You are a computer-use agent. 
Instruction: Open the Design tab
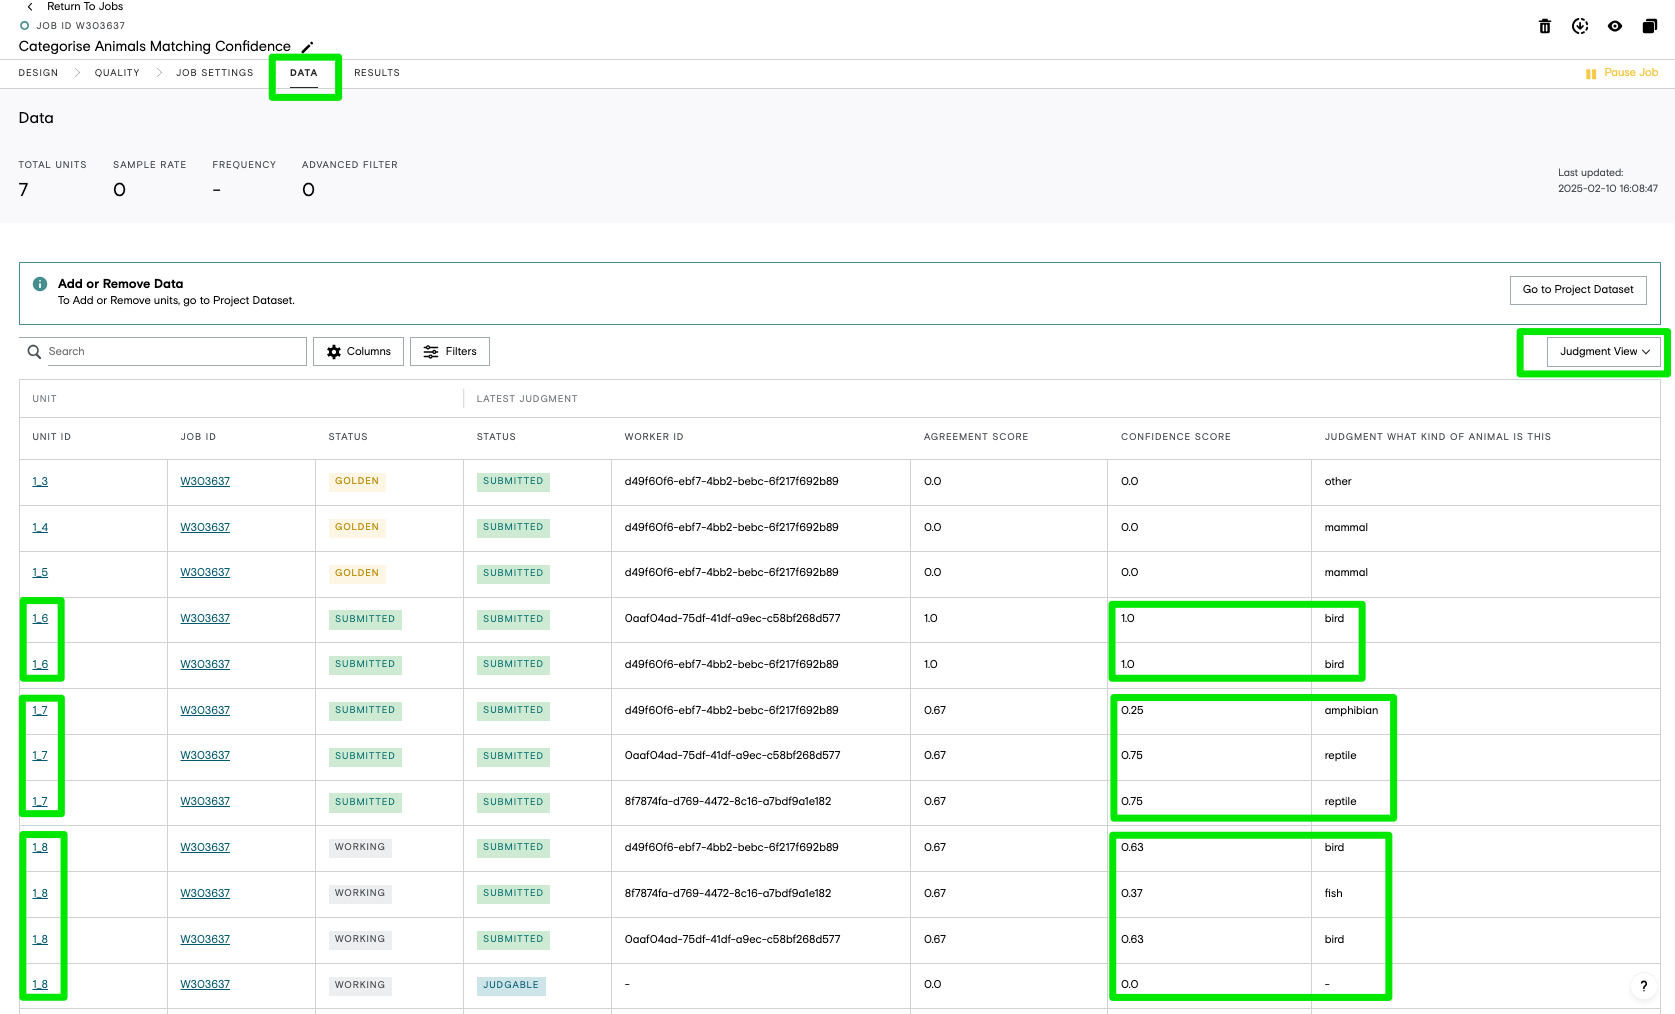(38, 73)
